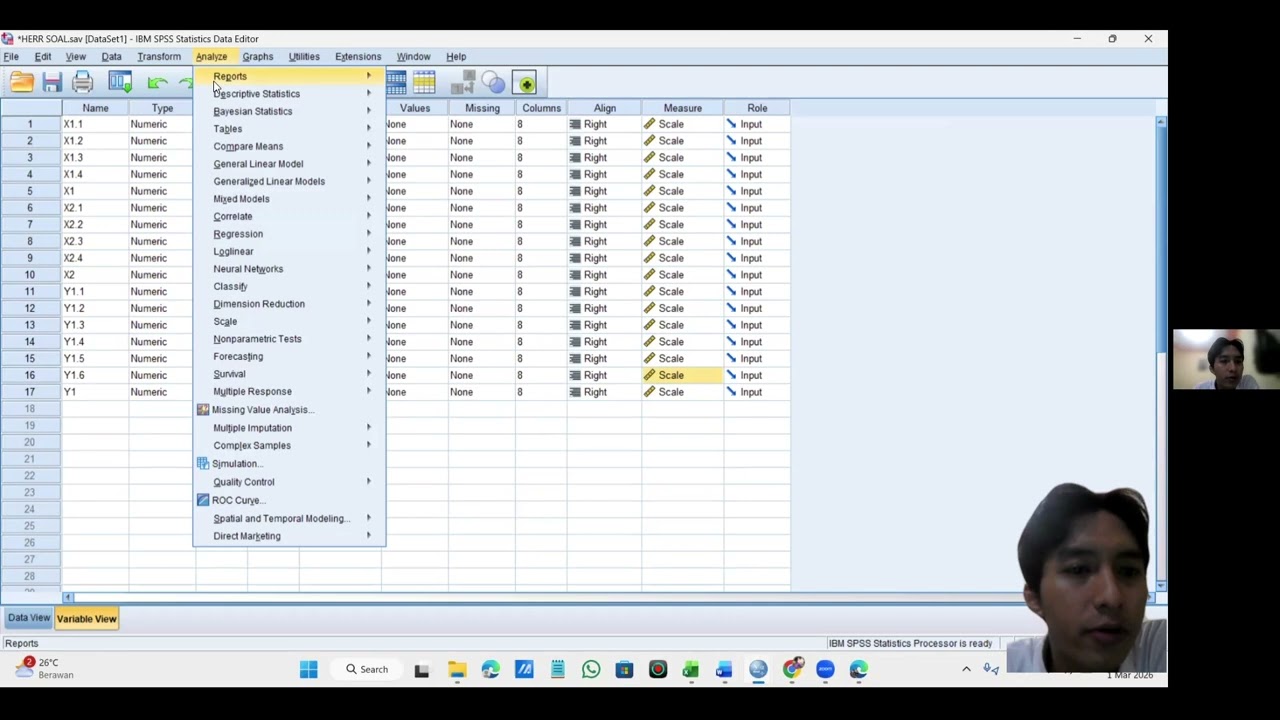This screenshot has width=1280, height=720.
Task: Open the Windows Start menu
Action: click(308, 669)
